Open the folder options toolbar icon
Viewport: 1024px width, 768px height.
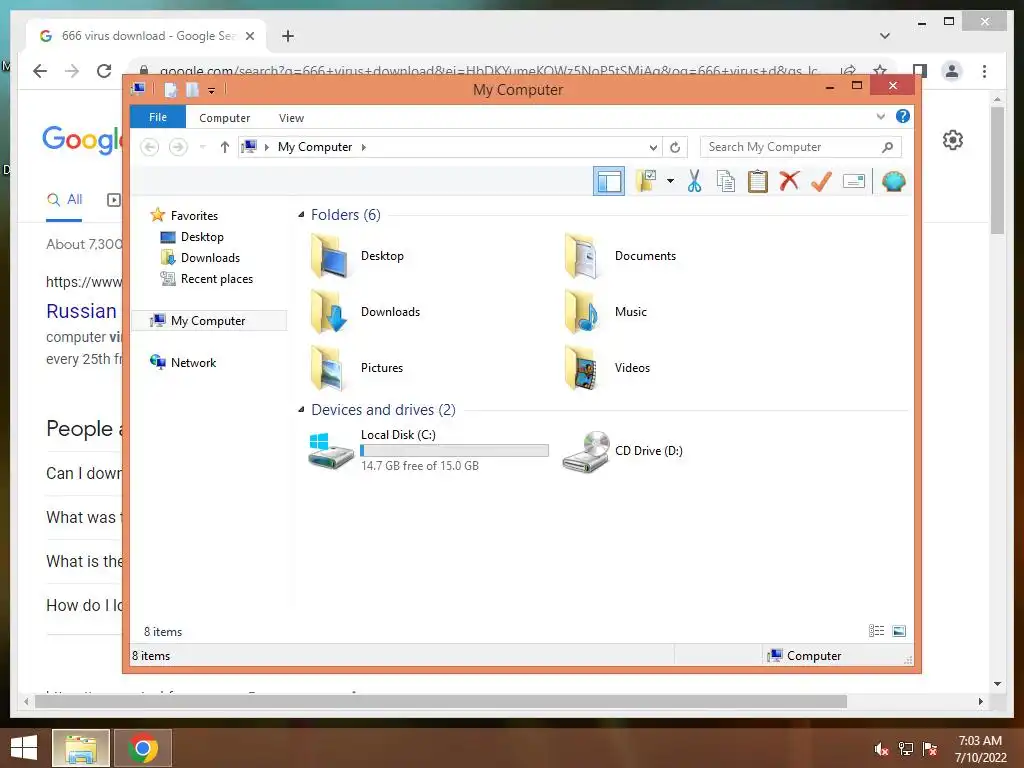(x=646, y=181)
